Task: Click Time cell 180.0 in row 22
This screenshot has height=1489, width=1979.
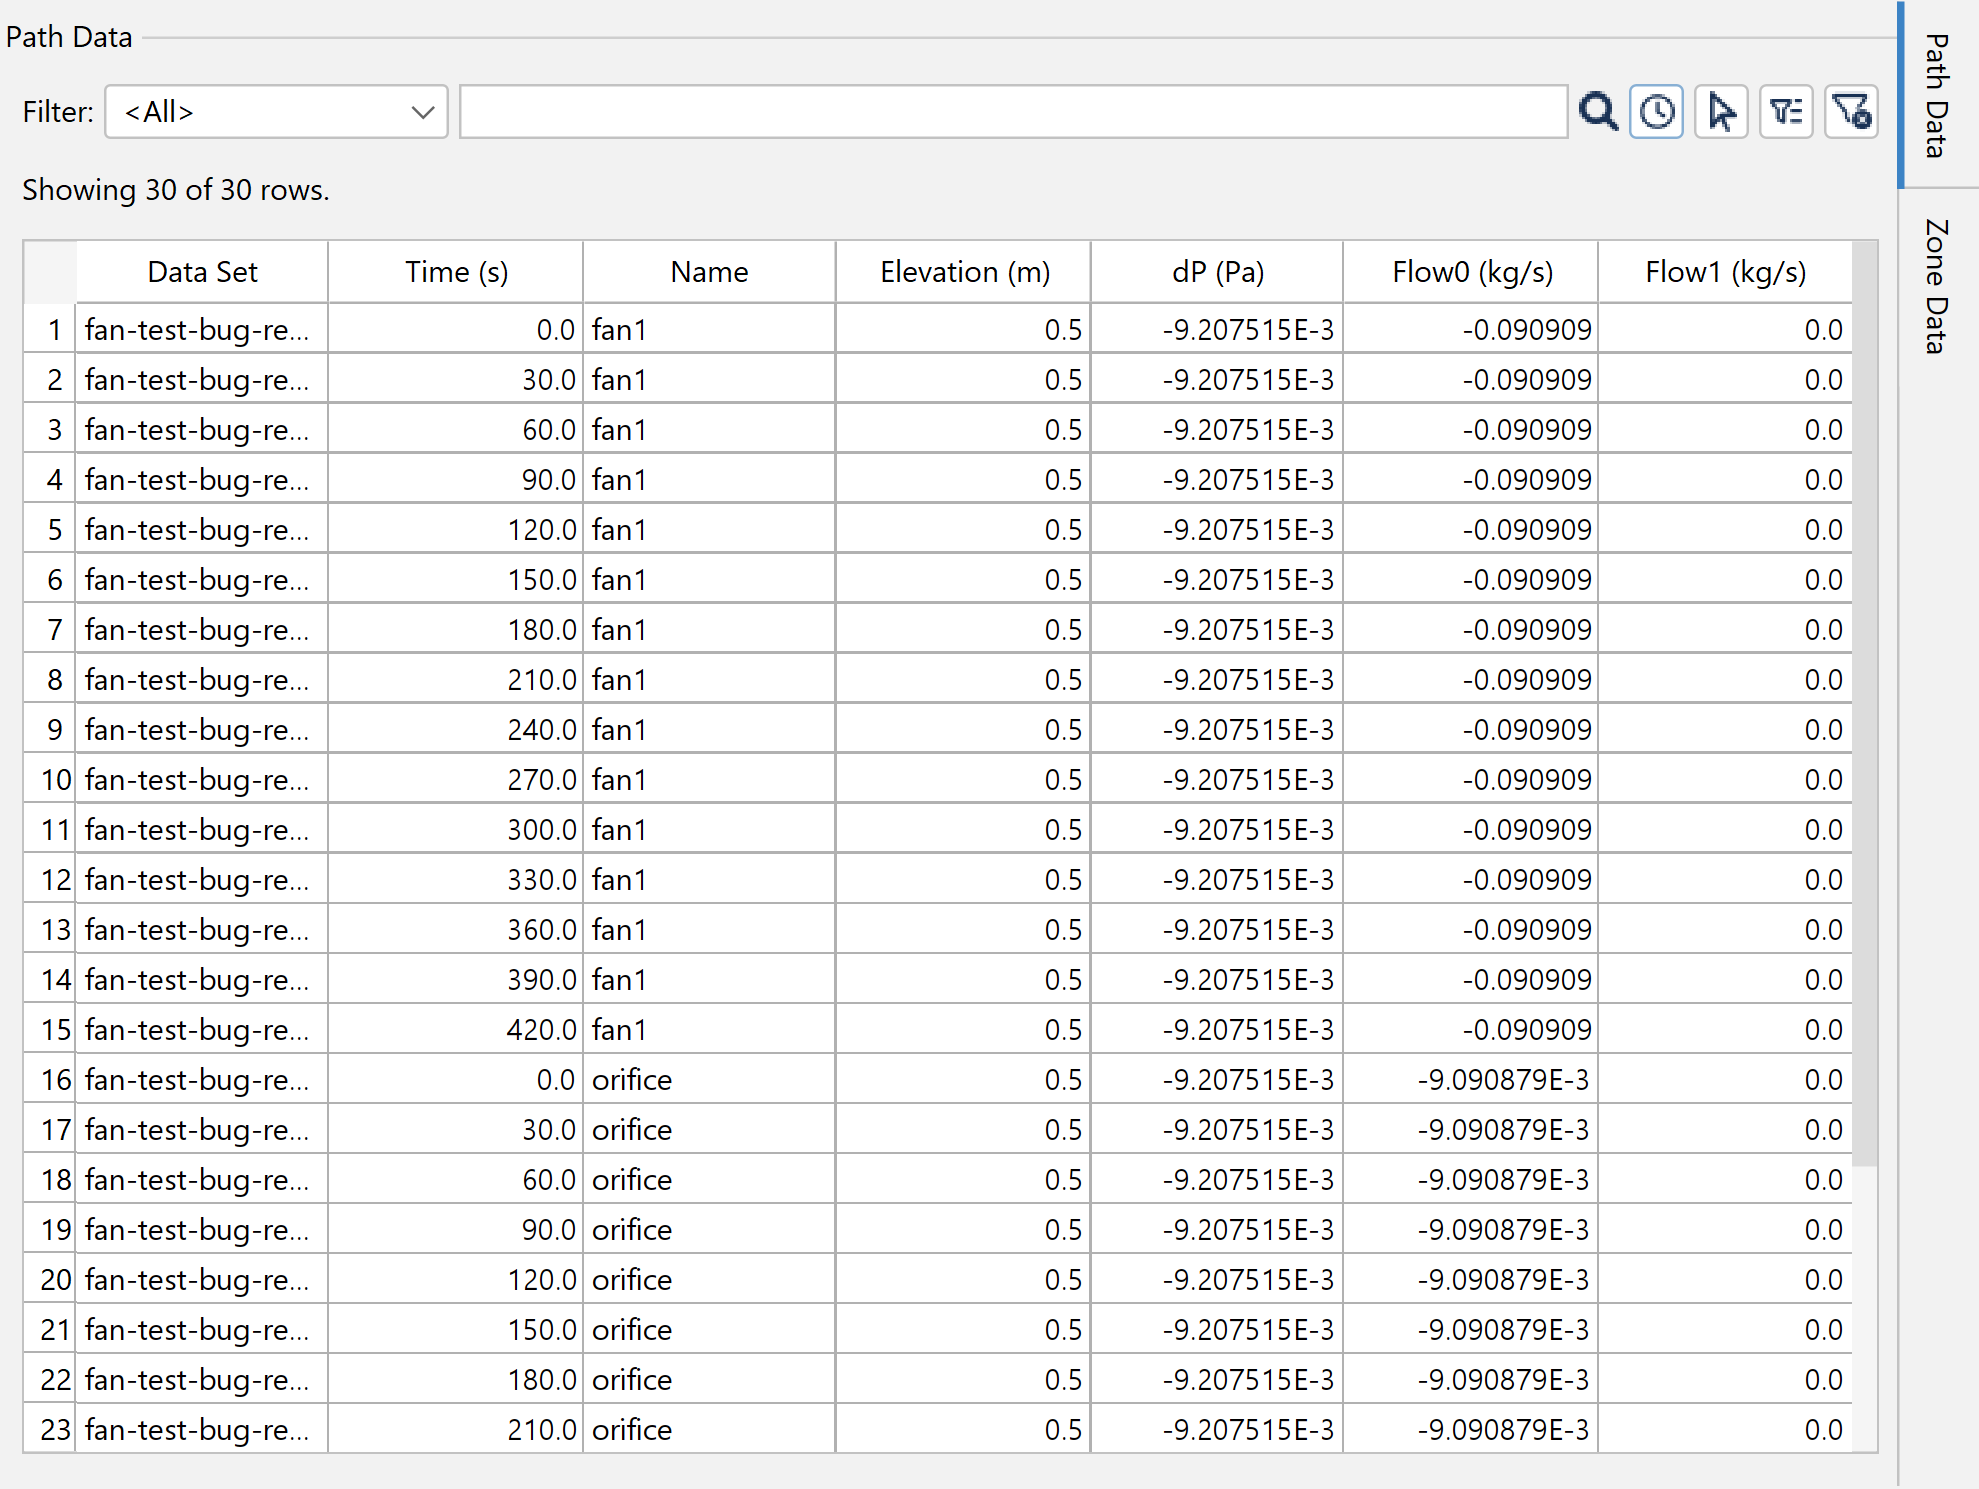Action: pyautogui.click(x=456, y=1379)
